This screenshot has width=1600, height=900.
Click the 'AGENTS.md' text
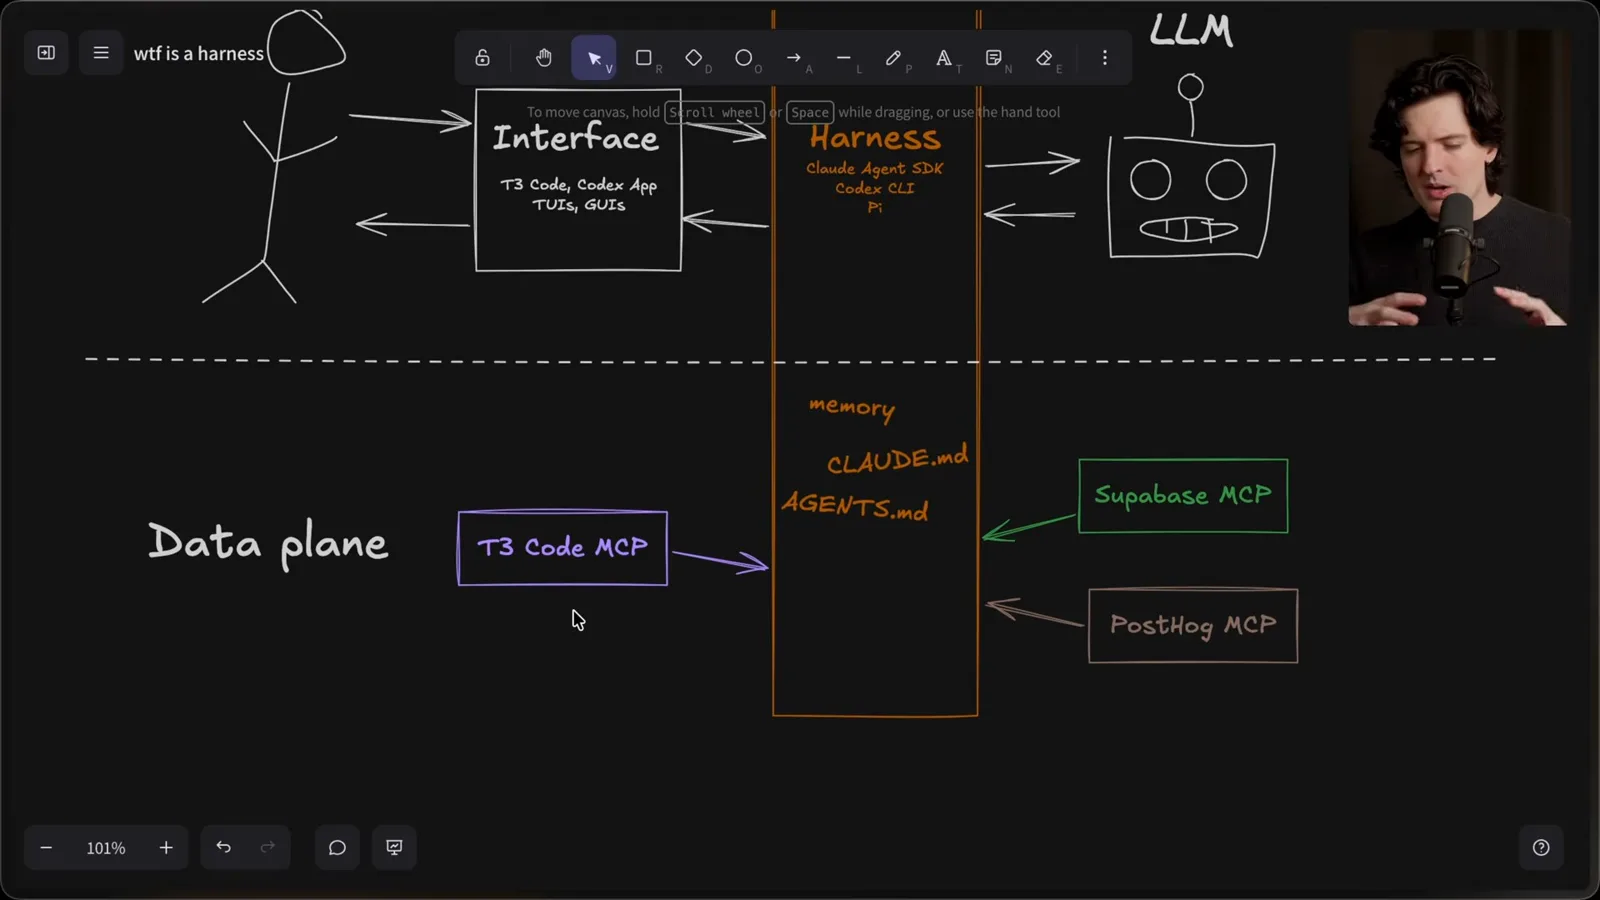(x=855, y=506)
